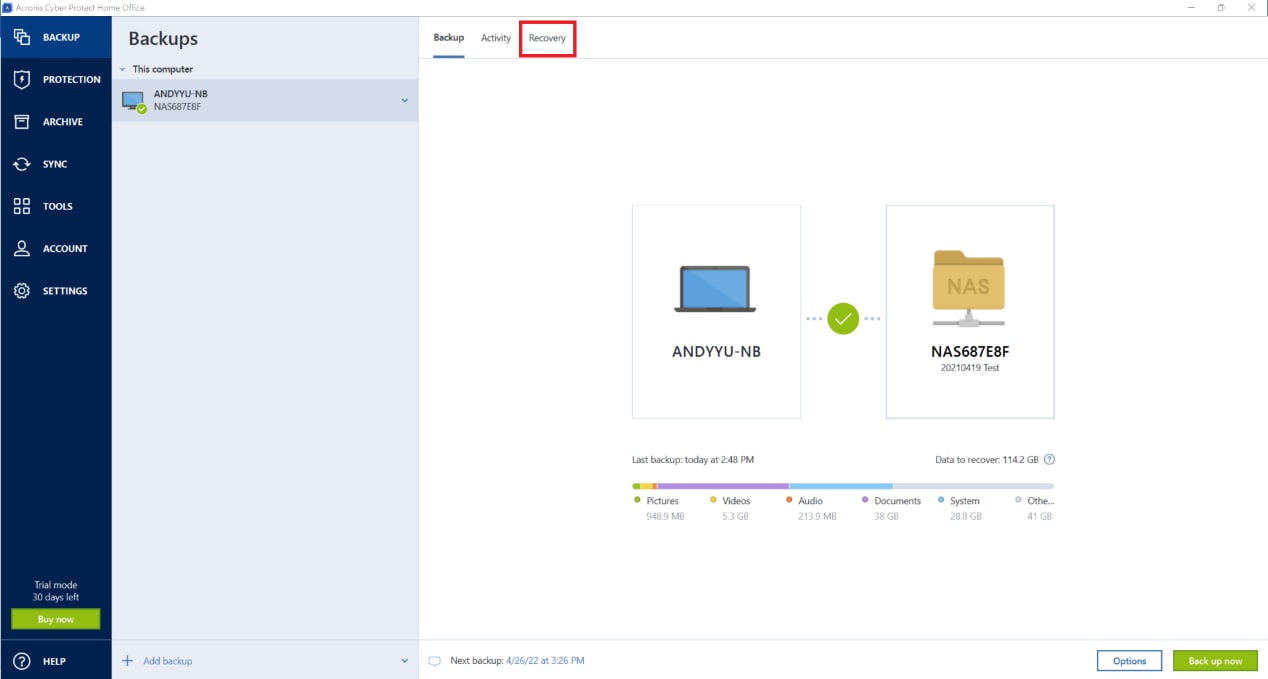Select the ANDYYU-NB source box

click(716, 312)
